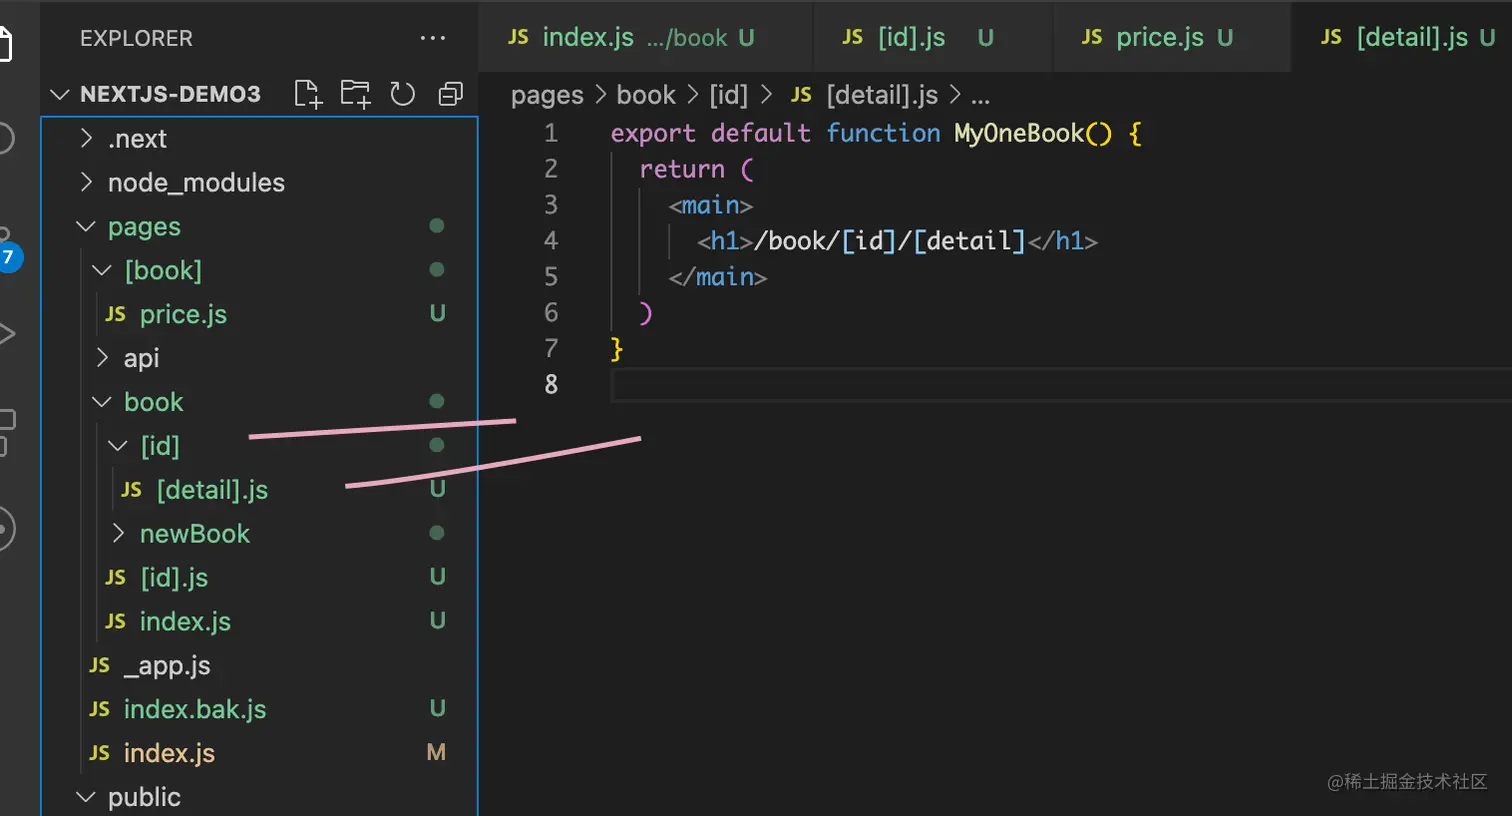Click the JS icon beside price.js file
Viewport: 1512px width, 816px height.
tap(116, 314)
